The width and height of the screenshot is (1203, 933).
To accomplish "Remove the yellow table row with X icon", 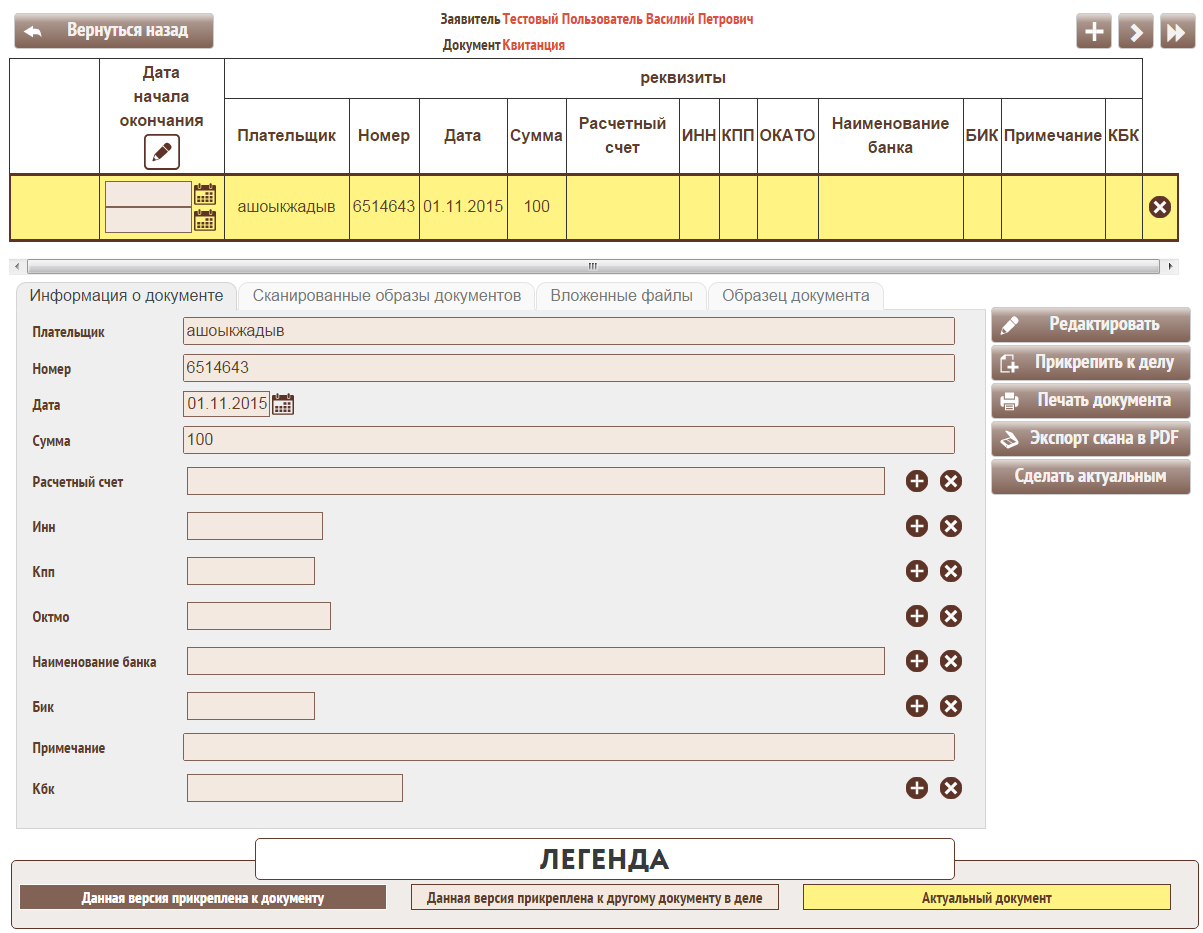I will [x=1160, y=207].
